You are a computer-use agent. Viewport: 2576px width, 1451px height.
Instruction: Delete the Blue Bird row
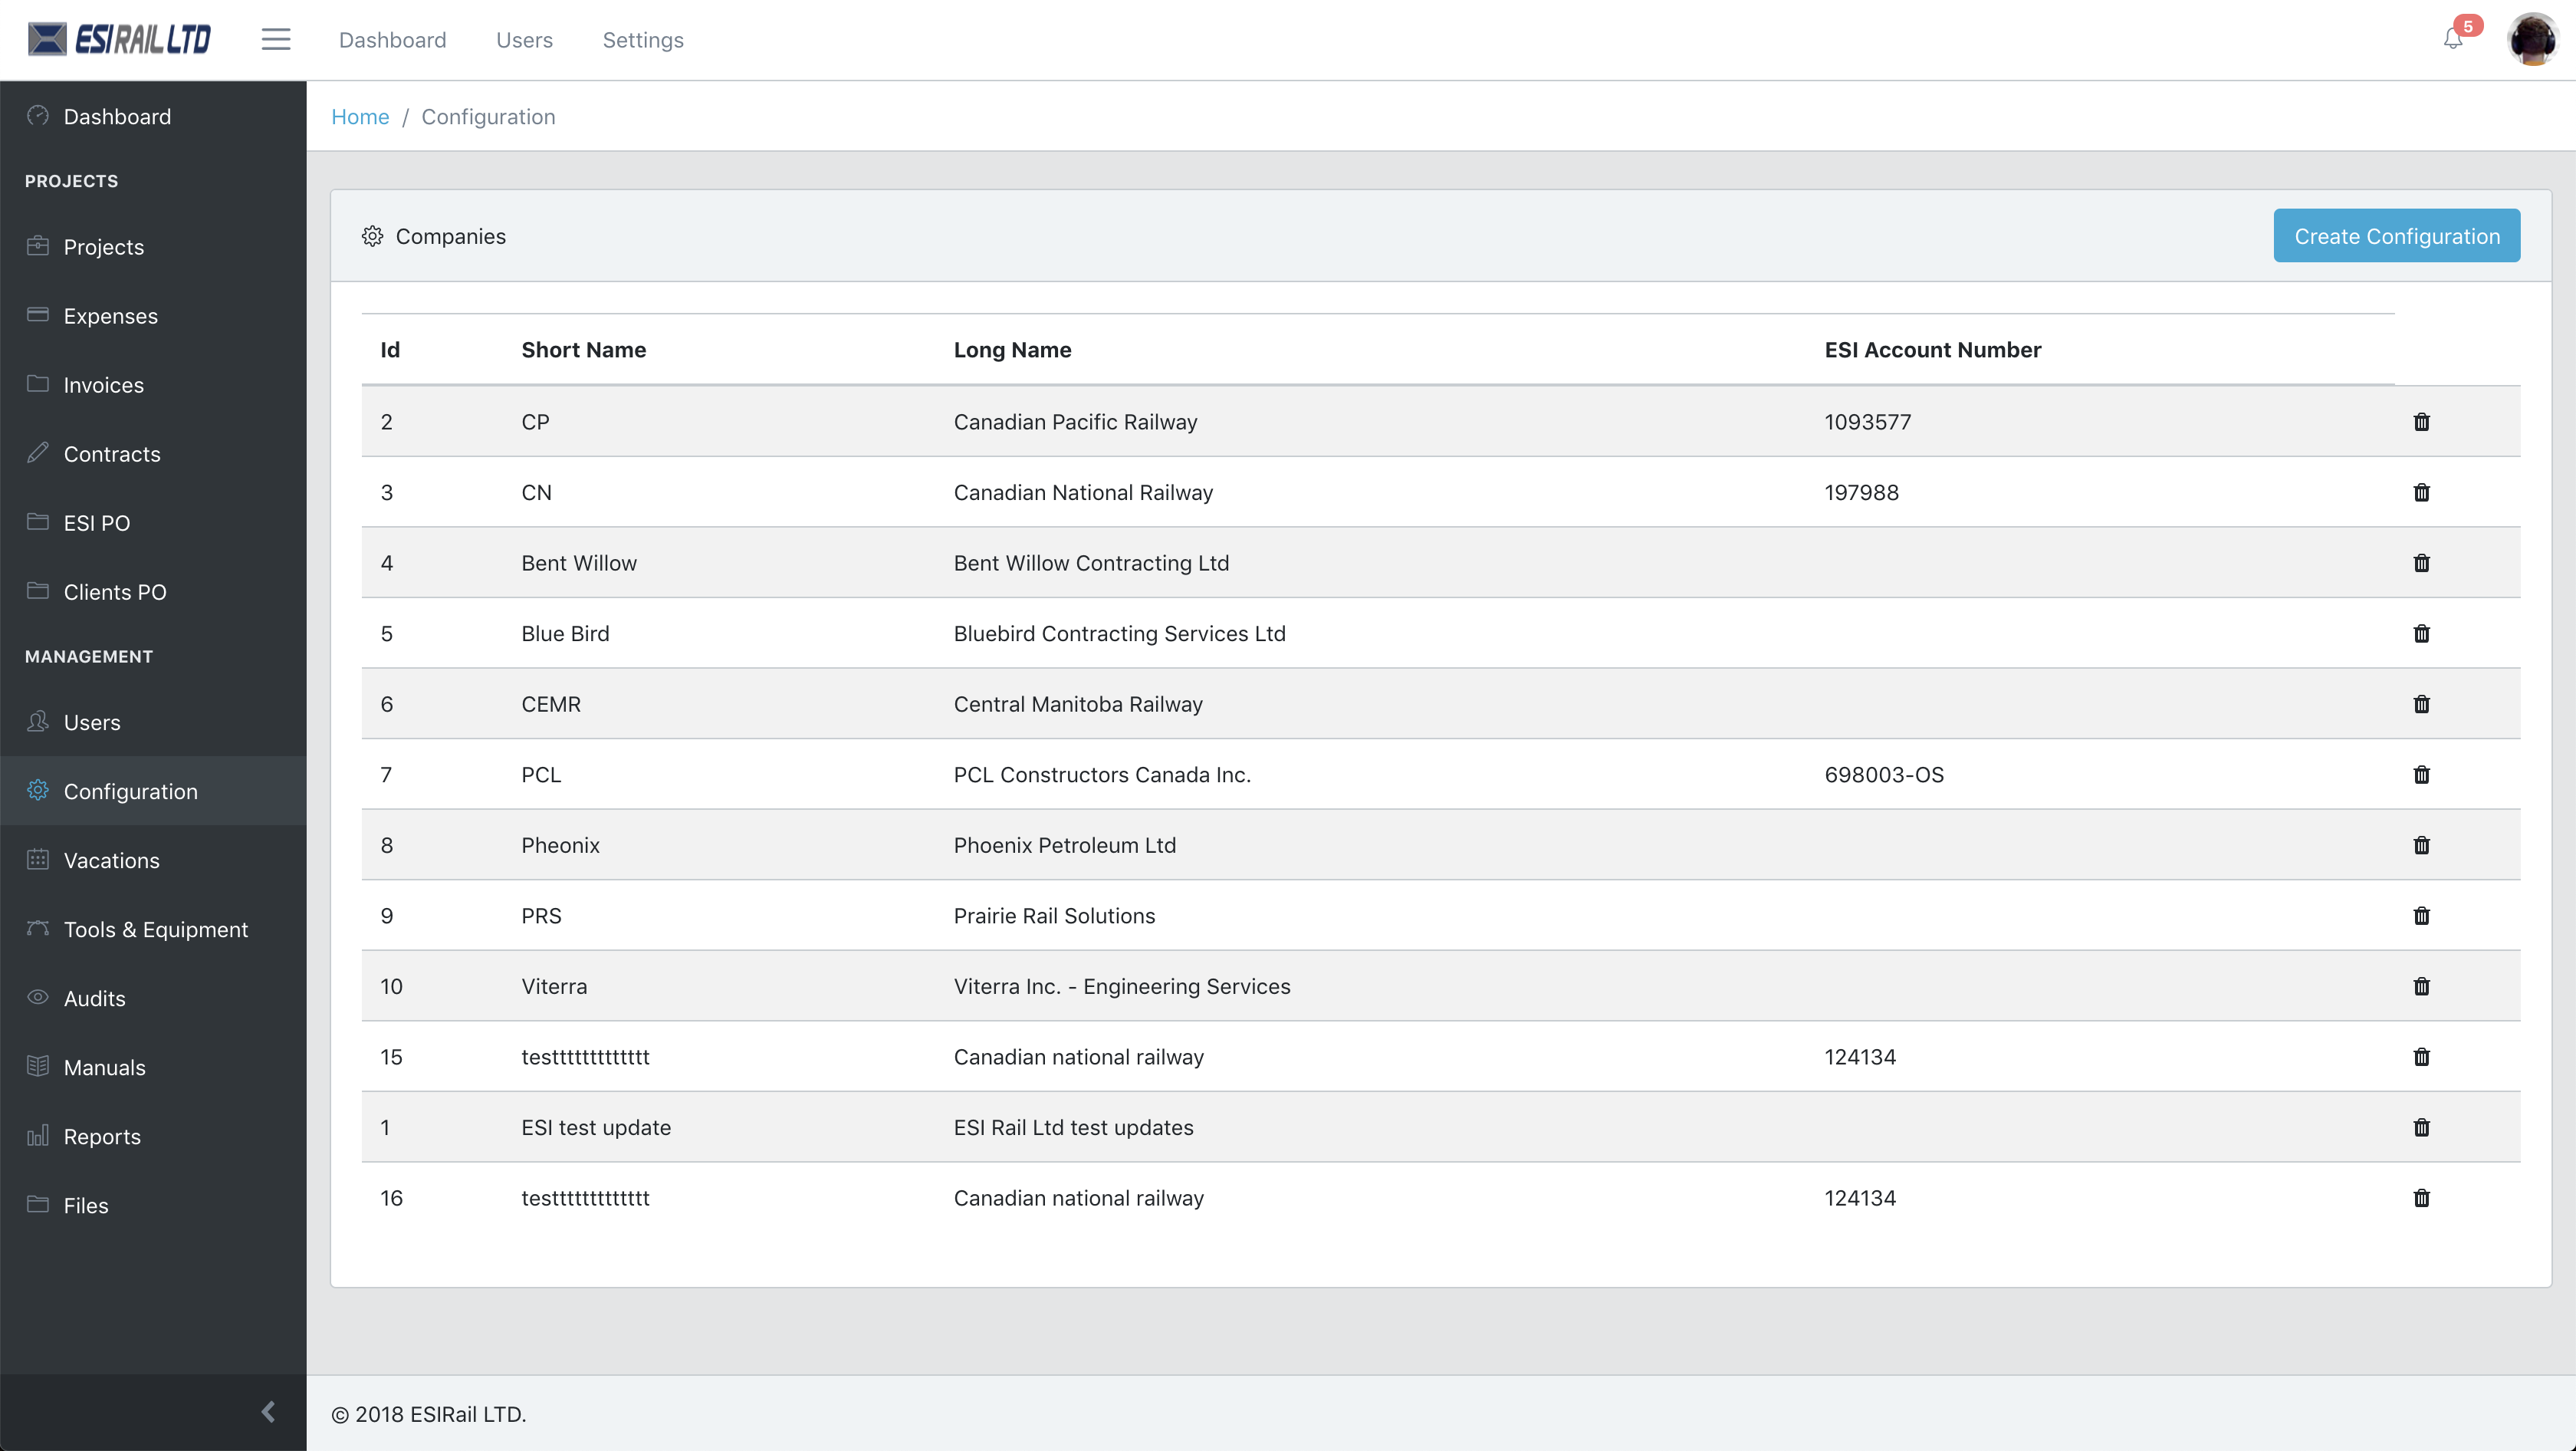coord(2421,633)
